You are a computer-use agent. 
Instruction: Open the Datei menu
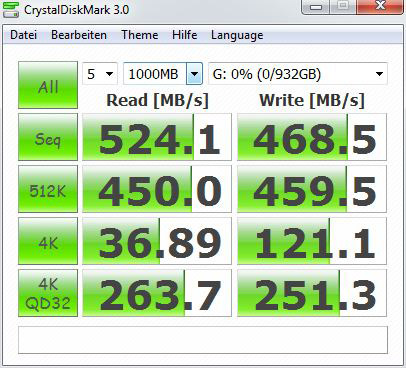tap(23, 35)
